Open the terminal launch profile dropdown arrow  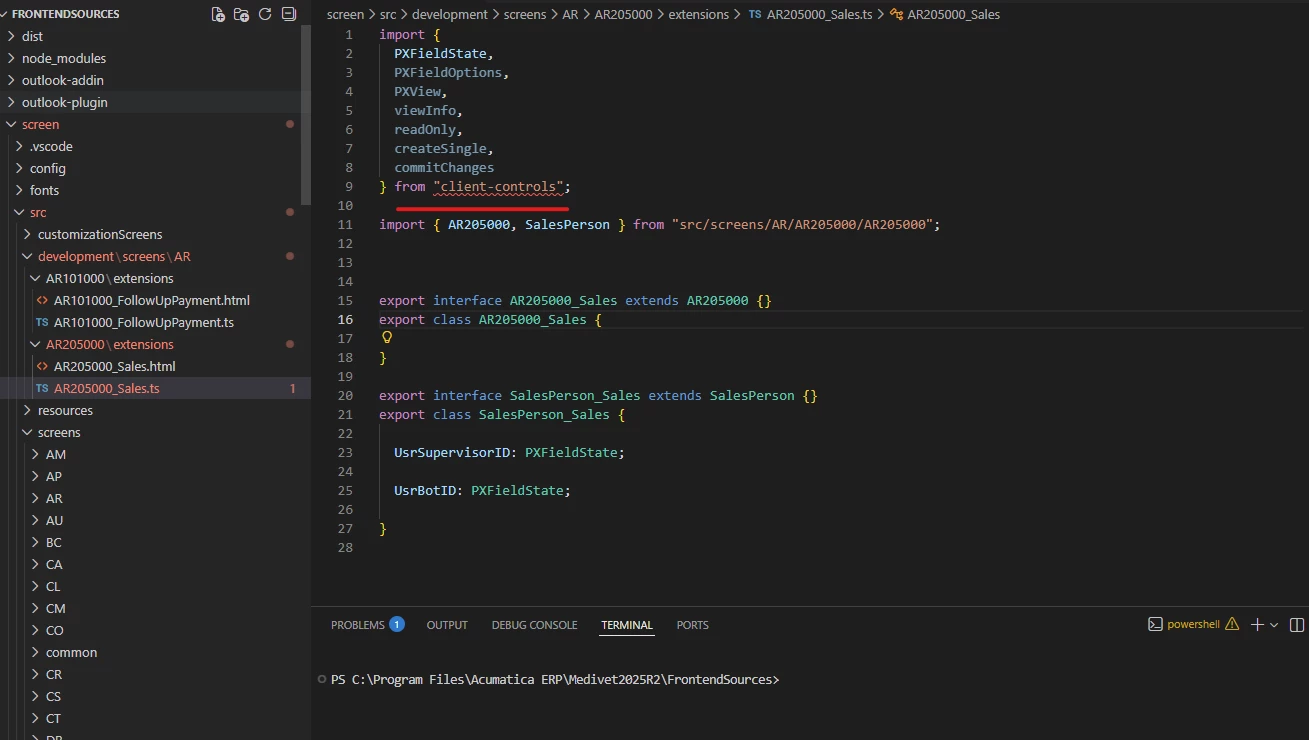coord(1274,624)
